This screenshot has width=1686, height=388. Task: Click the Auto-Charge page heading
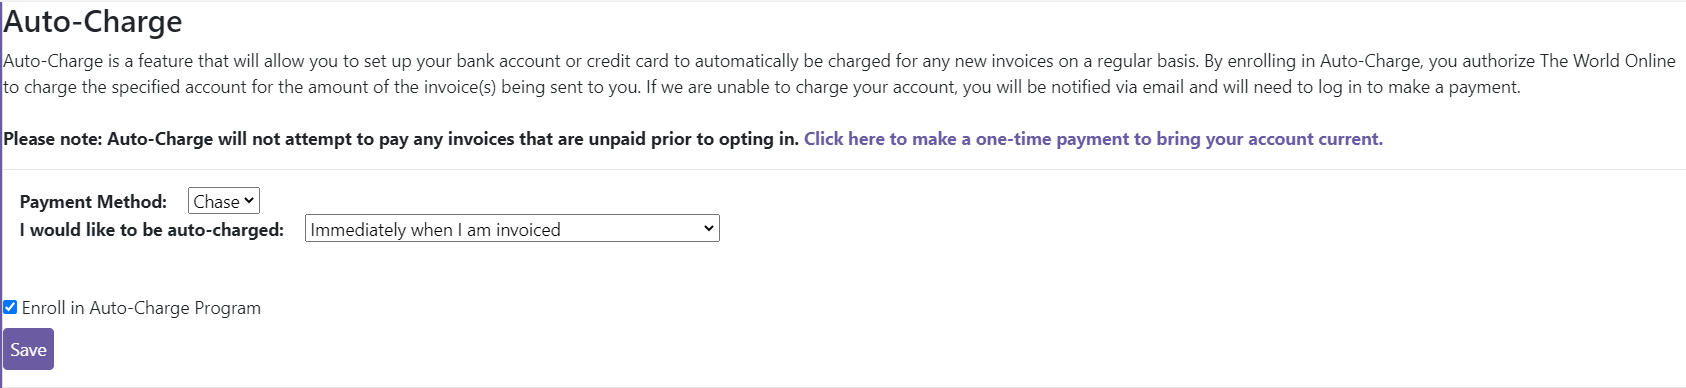click(93, 22)
